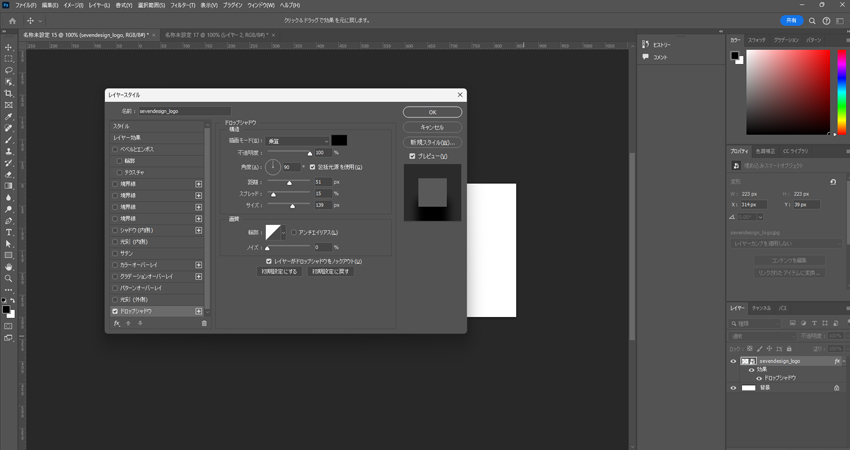Screen dimensions: 850x450
Task: Enable the カラーオーバーレイ checkbox
Action: [115, 265]
